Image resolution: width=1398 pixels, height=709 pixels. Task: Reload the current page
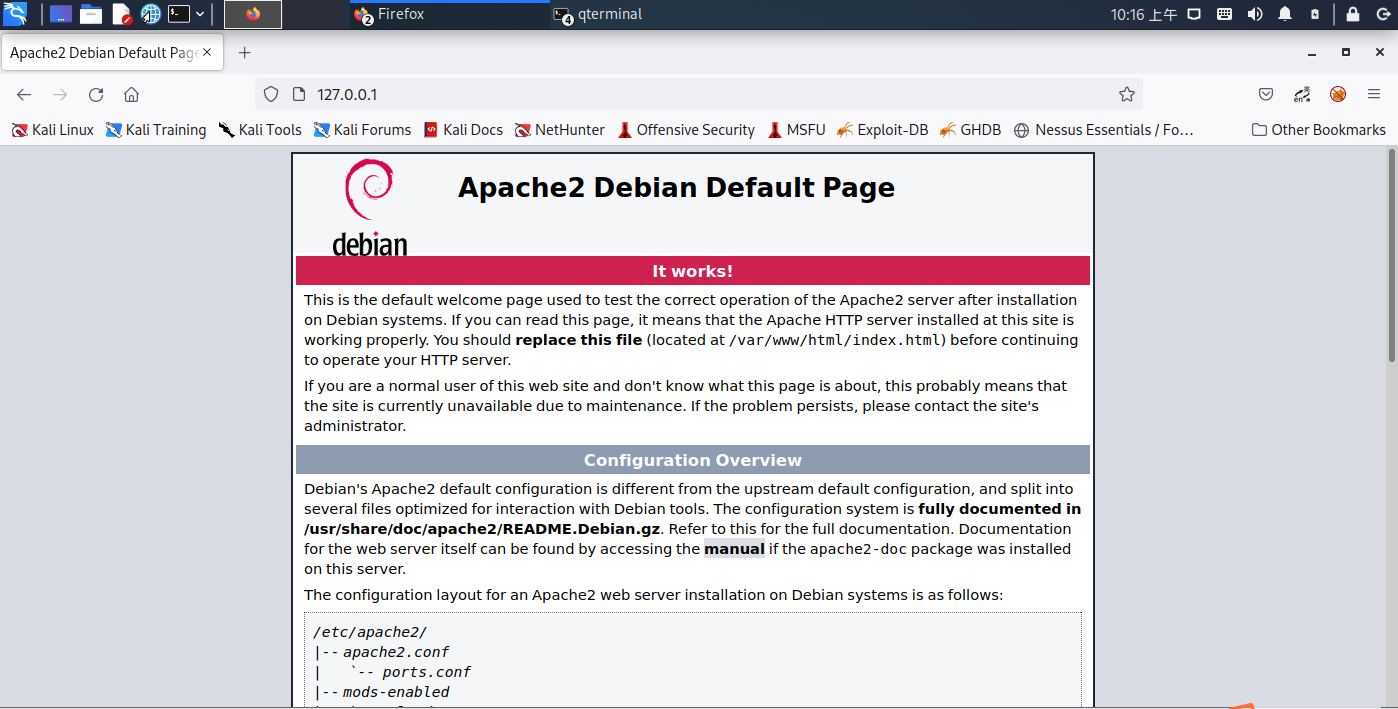(96, 94)
